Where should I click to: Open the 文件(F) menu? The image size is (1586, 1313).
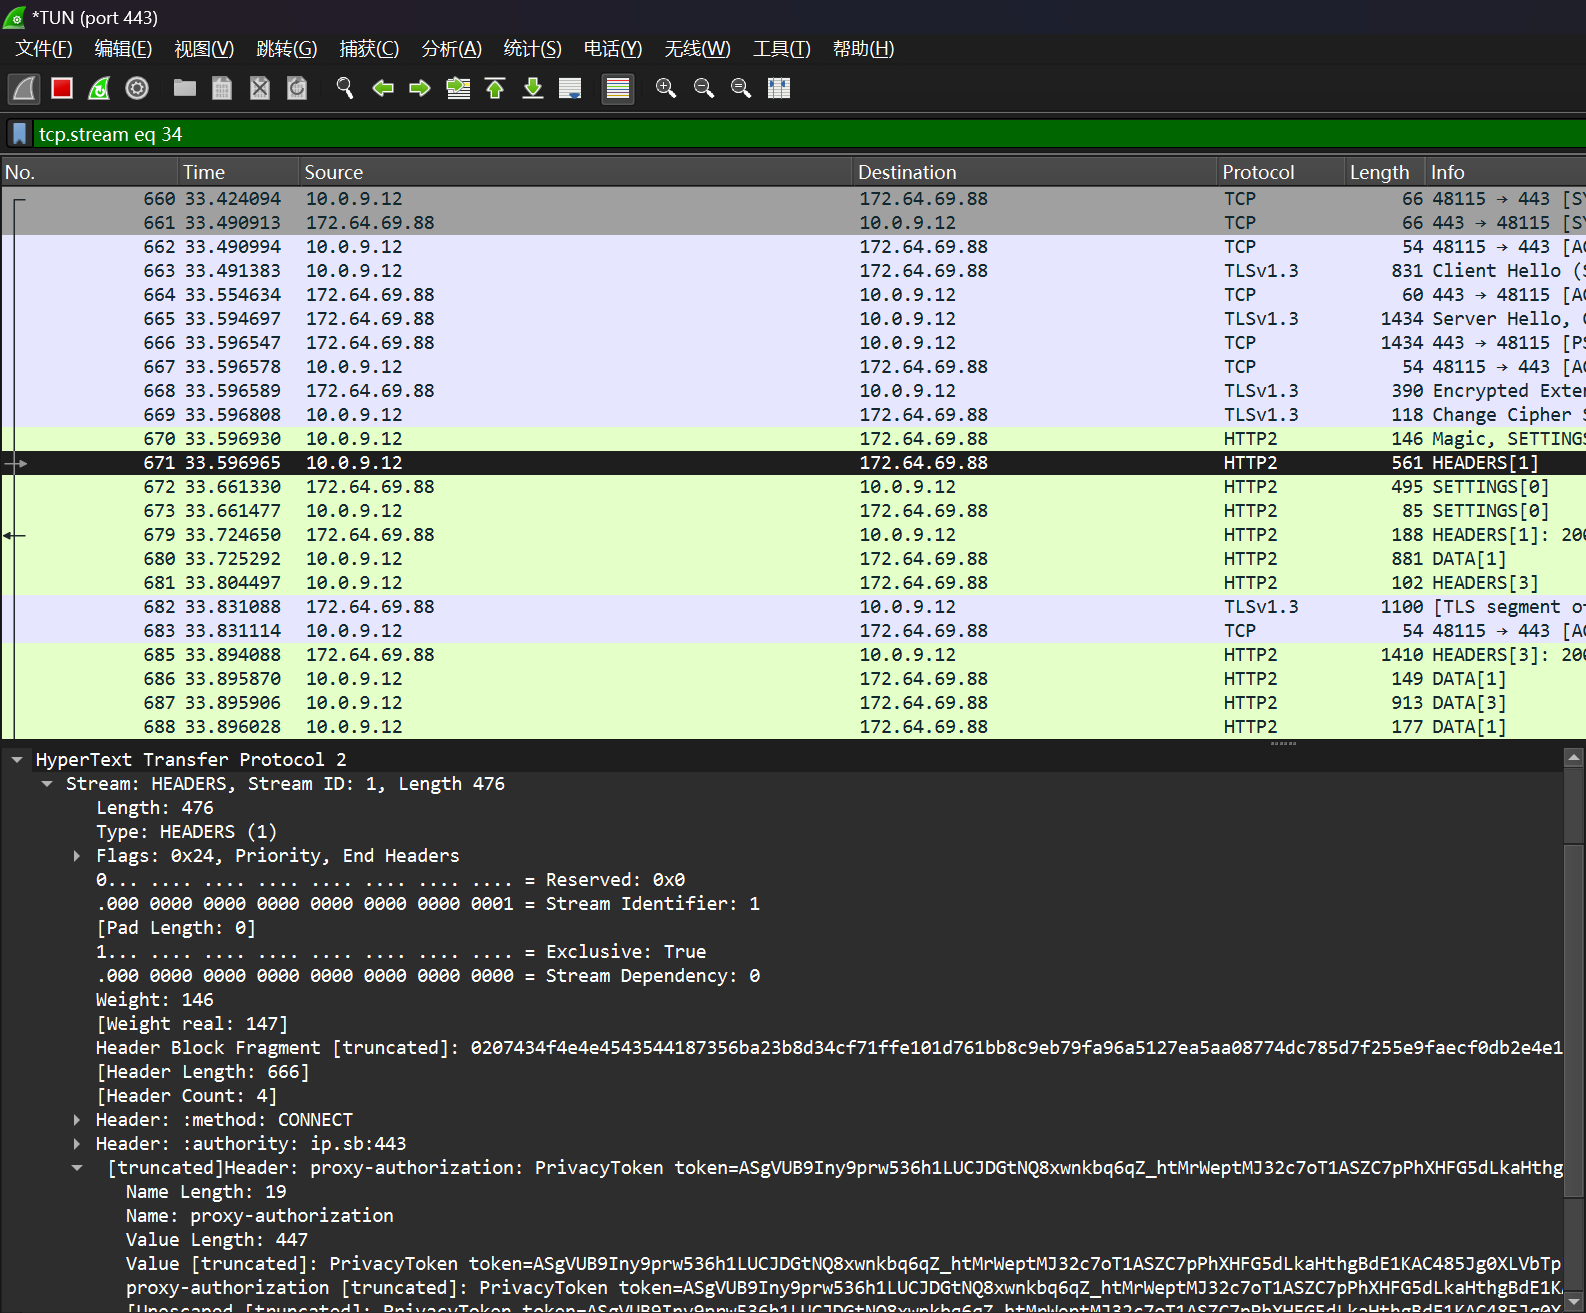tap(44, 49)
